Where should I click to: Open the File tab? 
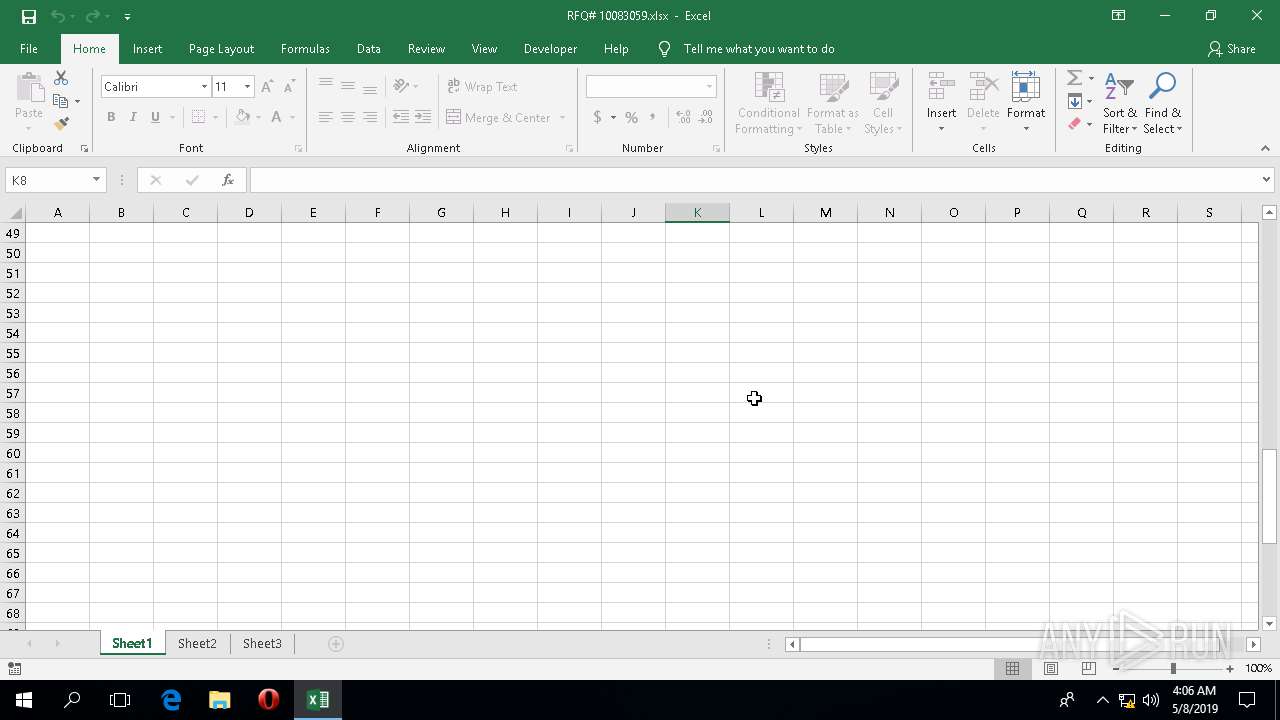coord(29,49)
